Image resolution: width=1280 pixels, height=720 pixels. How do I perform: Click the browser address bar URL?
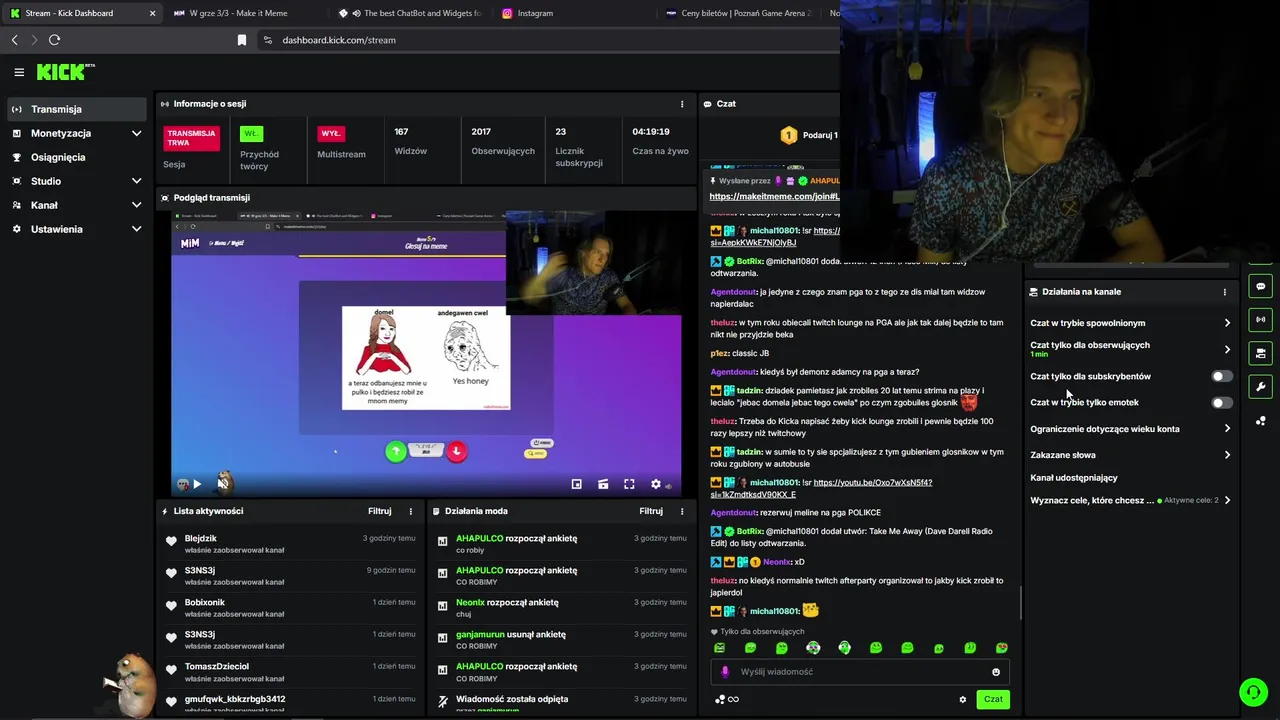point(339,40)
